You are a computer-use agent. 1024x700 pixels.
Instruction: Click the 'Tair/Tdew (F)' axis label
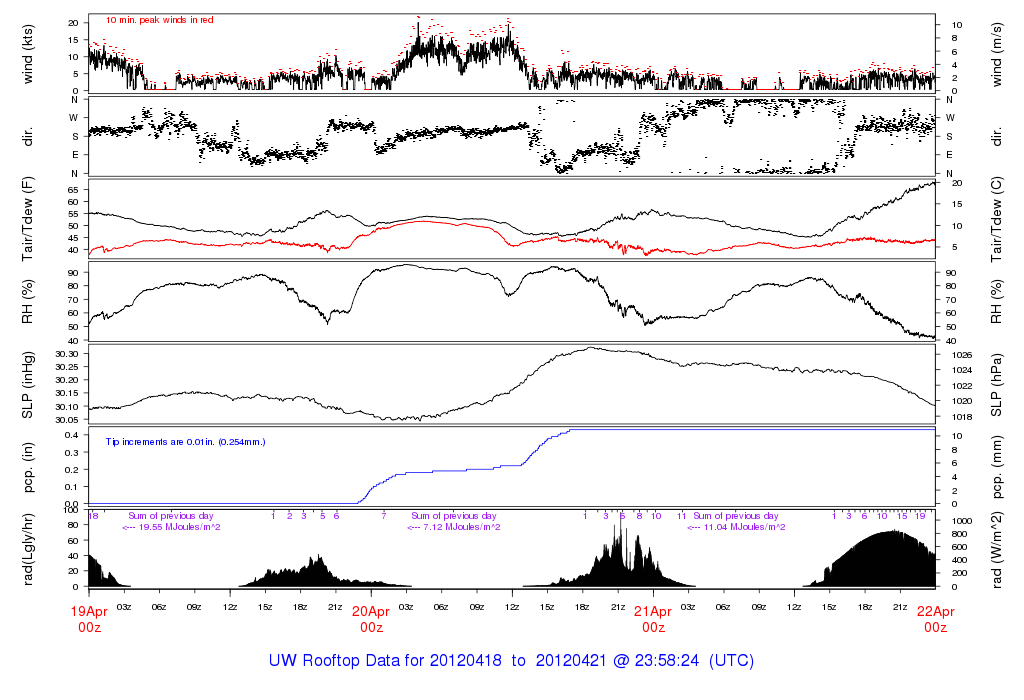[27, 219]
